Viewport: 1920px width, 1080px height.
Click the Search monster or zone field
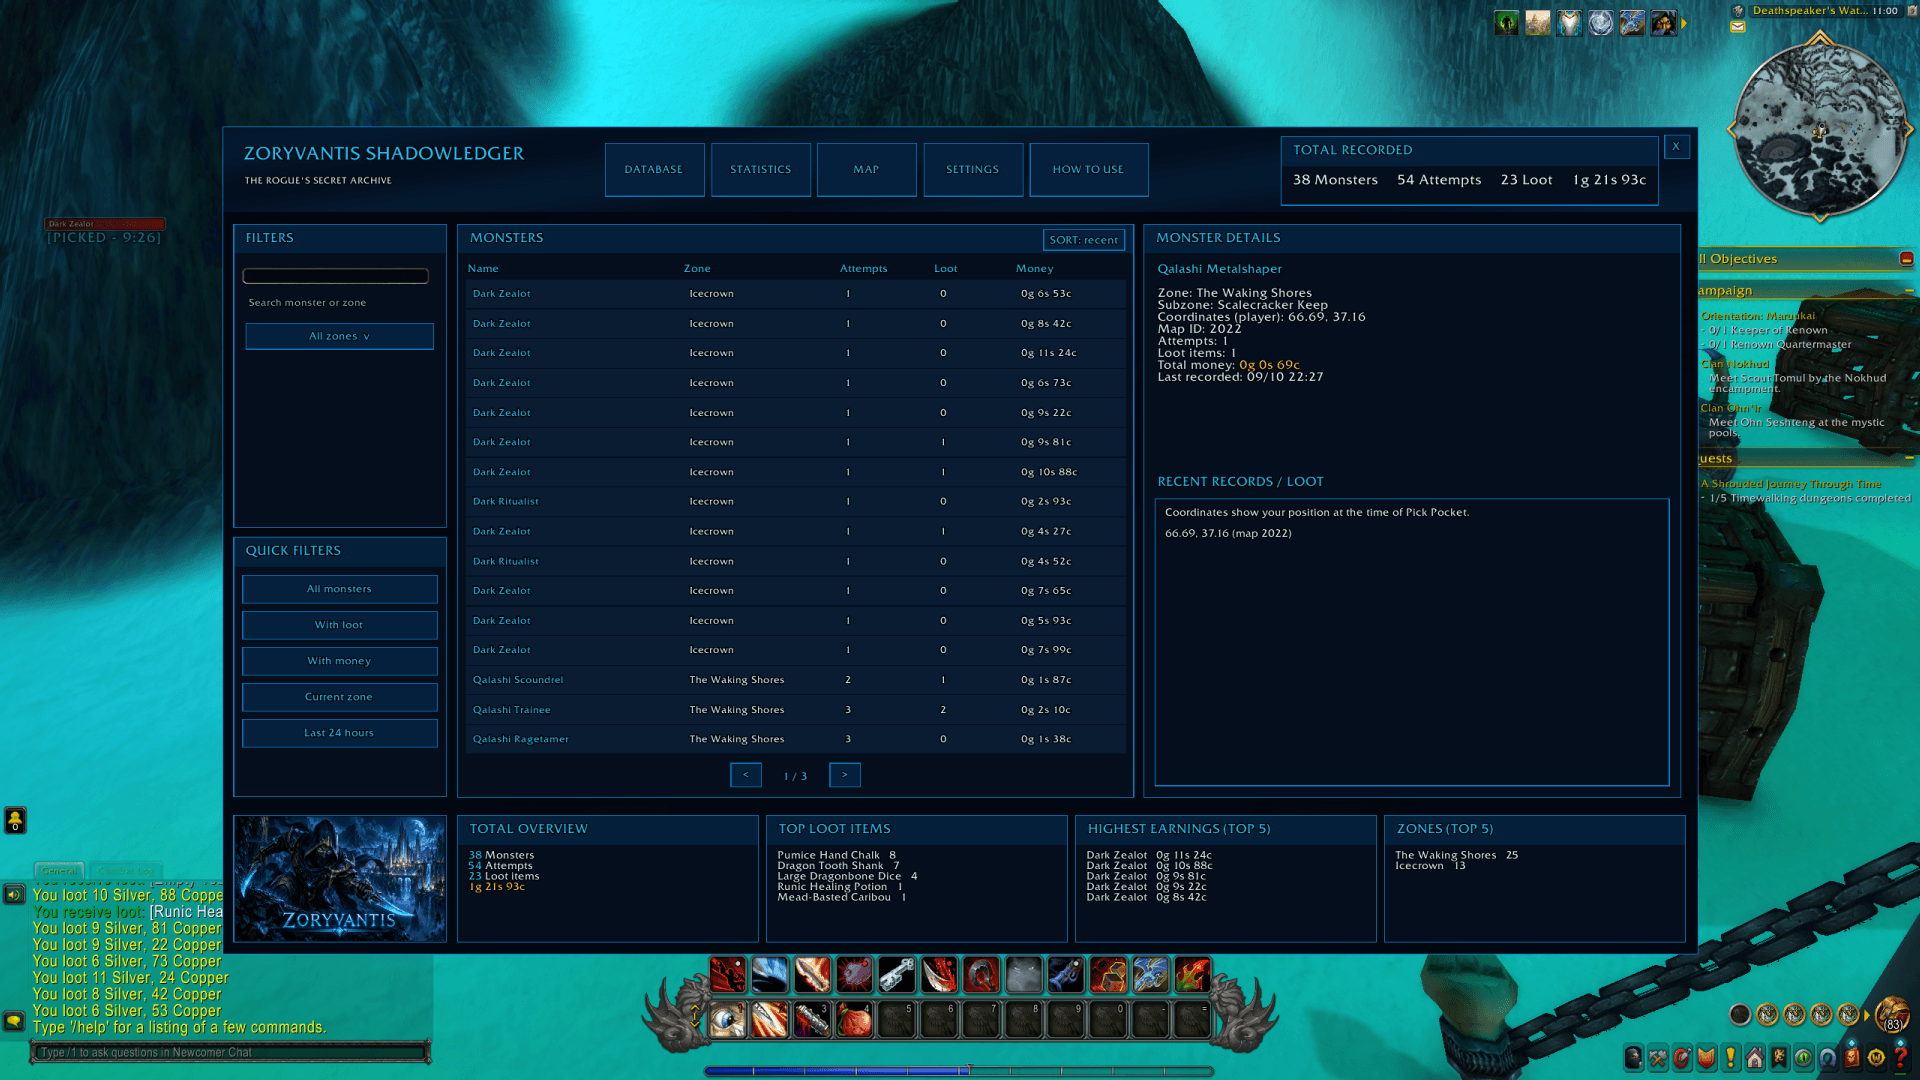coord(336,276)
